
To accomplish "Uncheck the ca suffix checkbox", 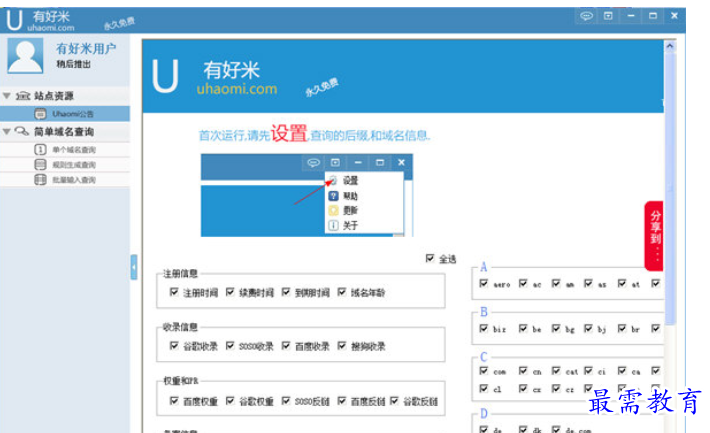I will coord(622,371).
